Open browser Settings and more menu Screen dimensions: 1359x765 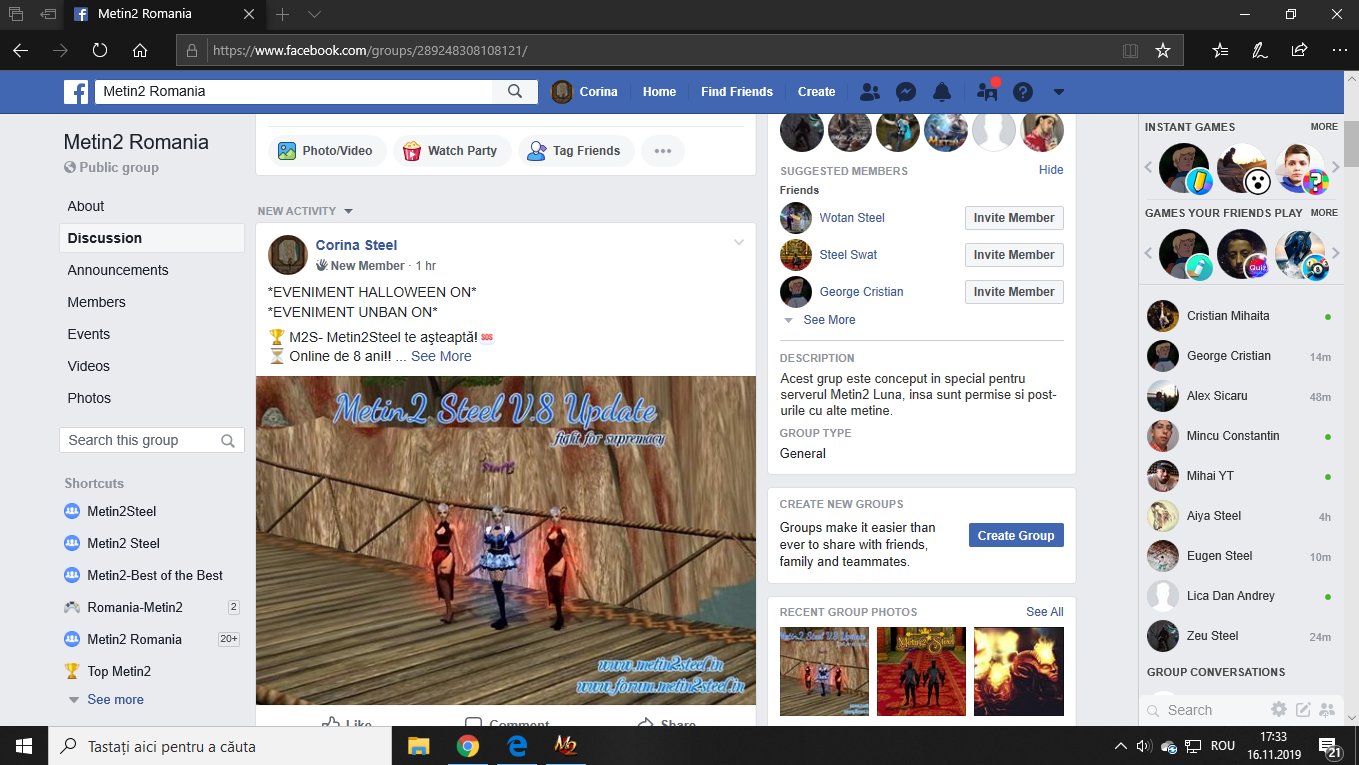point(1339,50)
